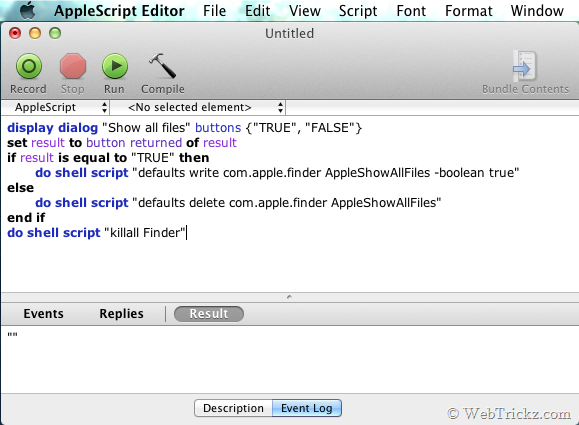The width and height of the screenshot is (579, 425).
Task: Open the Script menu
Action: pos(358,11)
